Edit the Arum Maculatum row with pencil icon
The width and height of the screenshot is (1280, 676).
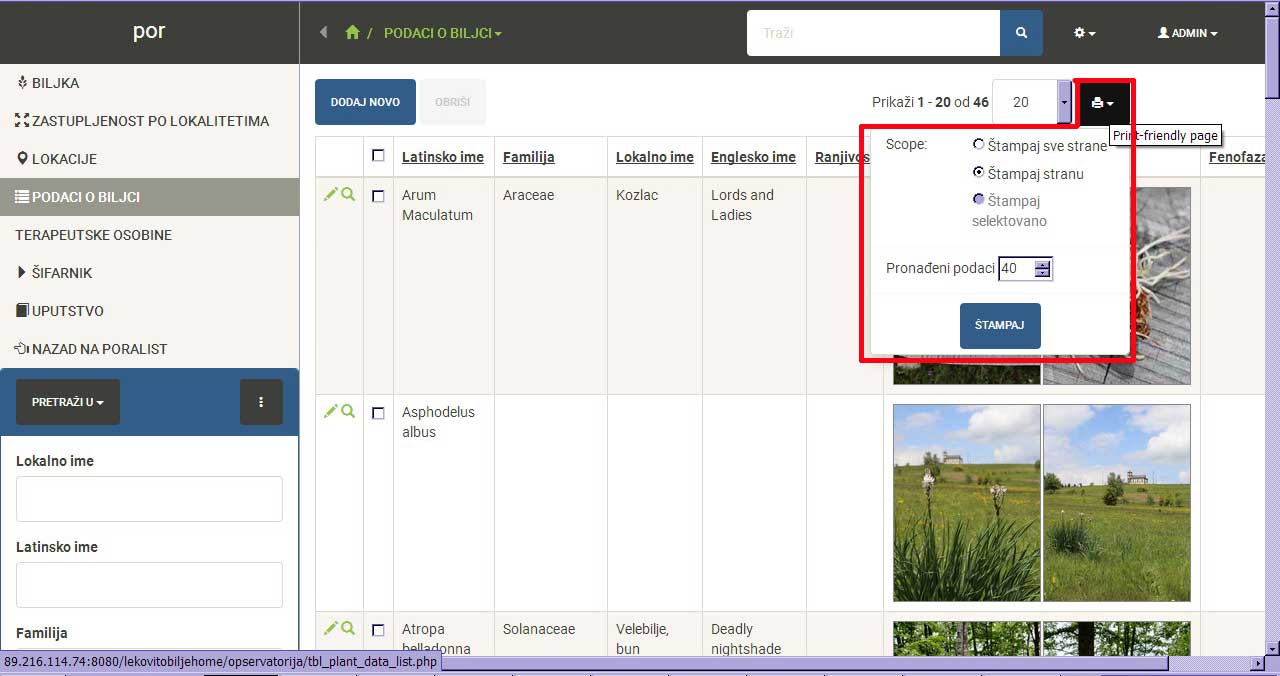coord(331,195)
